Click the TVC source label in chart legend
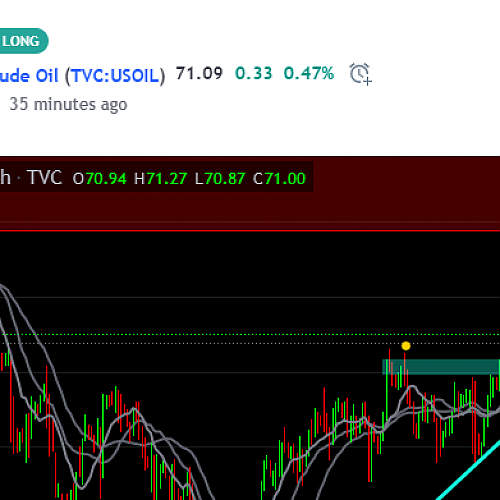The image size is (500, 500). click(x=44, y=177)
